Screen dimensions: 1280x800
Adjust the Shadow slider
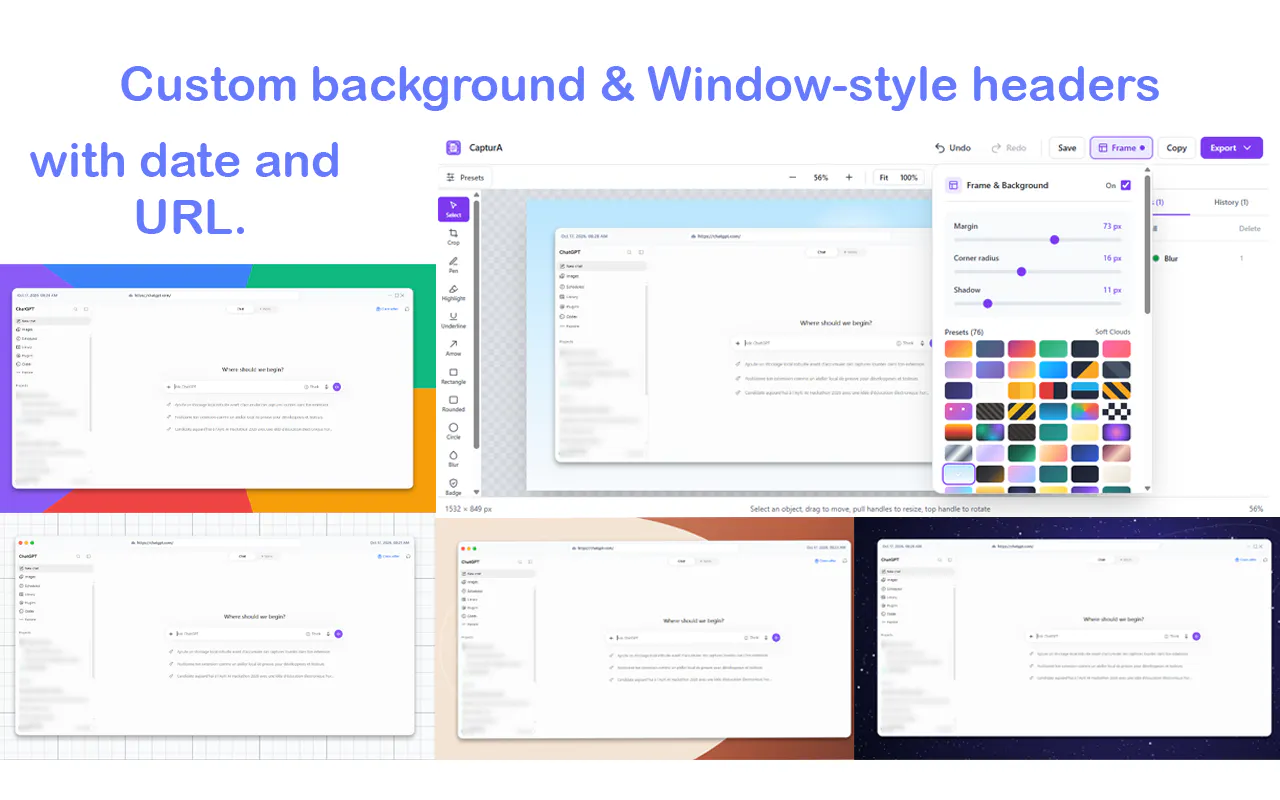1038,303
